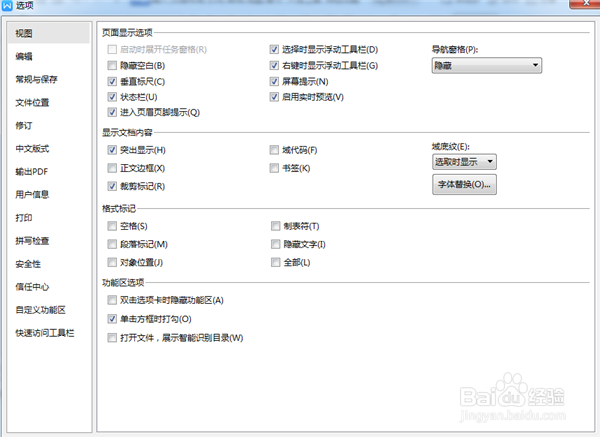This screenshot has height=437, width=600.
Task: Toggle the 裁剪标记(R) checkbox
Action: tap(112, 186)
